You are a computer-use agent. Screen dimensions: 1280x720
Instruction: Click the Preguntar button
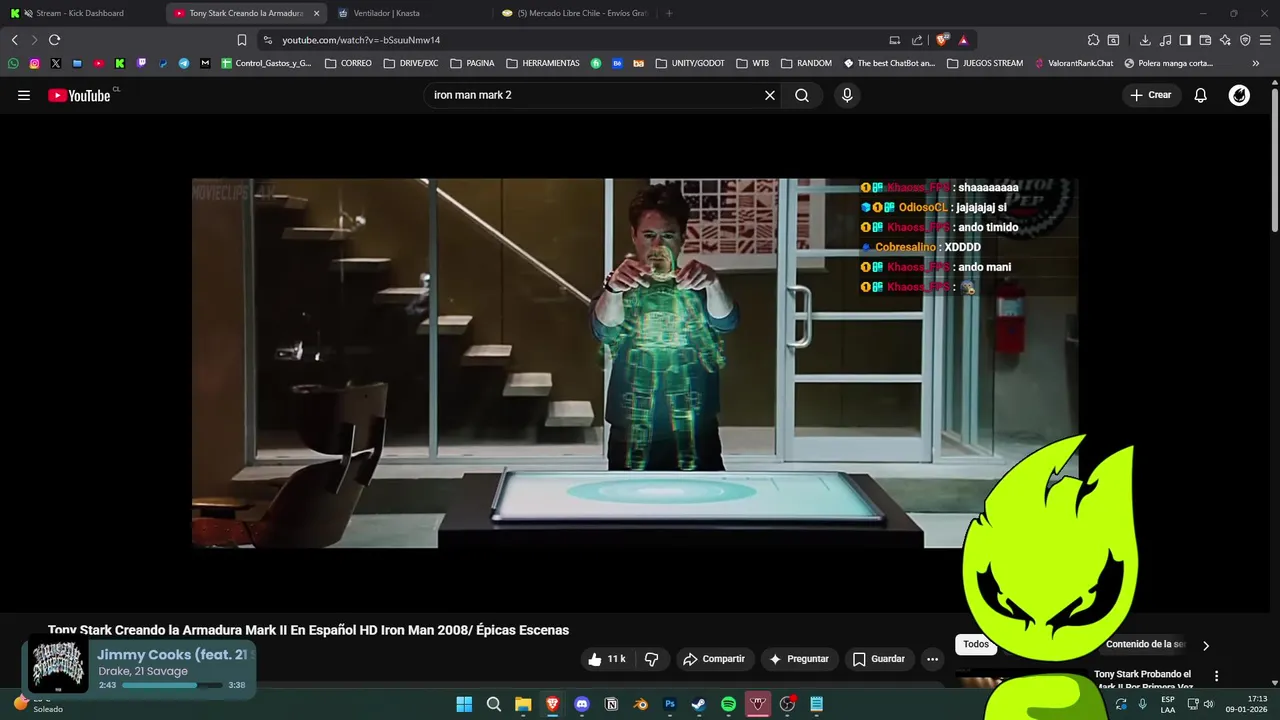(799, 659)
